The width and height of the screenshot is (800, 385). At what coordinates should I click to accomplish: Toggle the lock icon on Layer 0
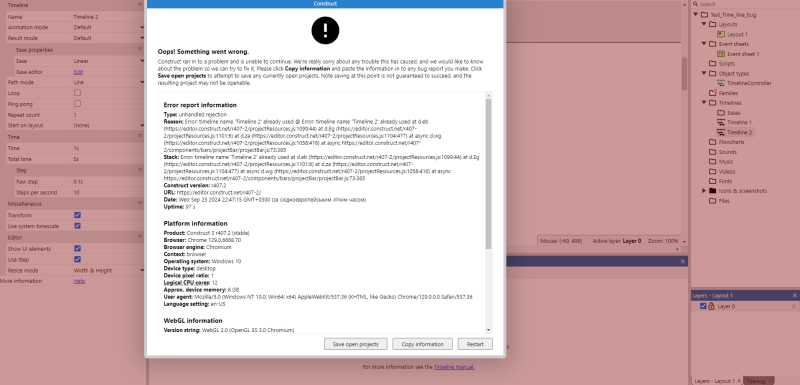click(711, 306)
